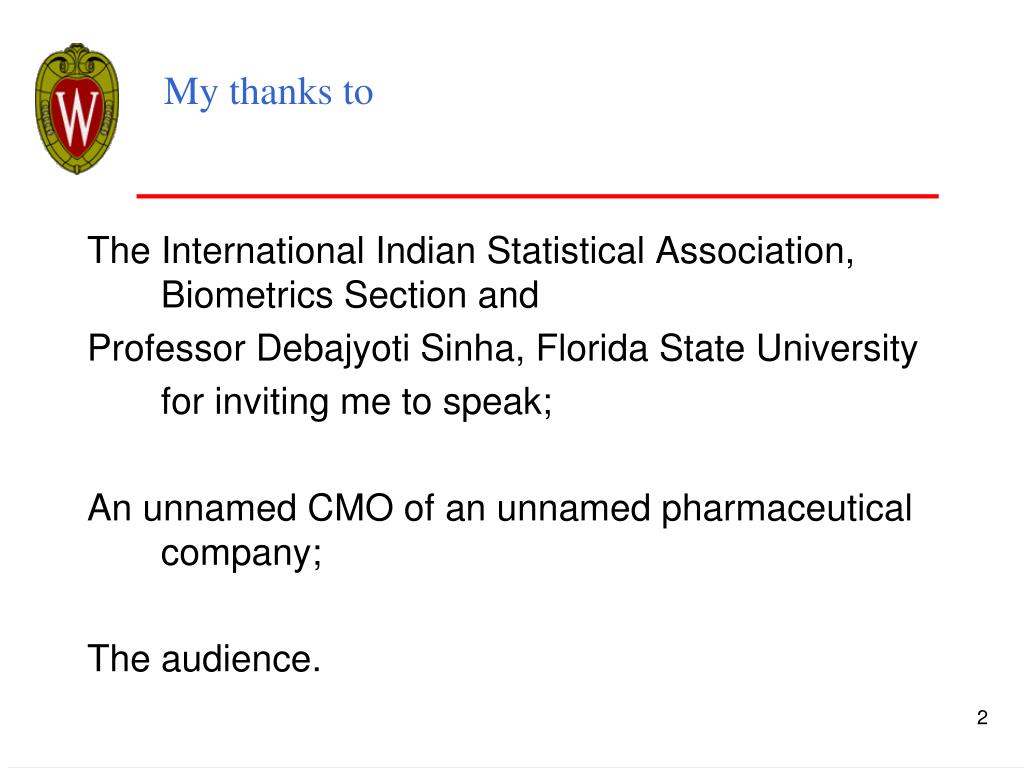Viewport: 1024px width, 768px height.
Task: Click the text 'The audience.'
Action: point(204,658)
